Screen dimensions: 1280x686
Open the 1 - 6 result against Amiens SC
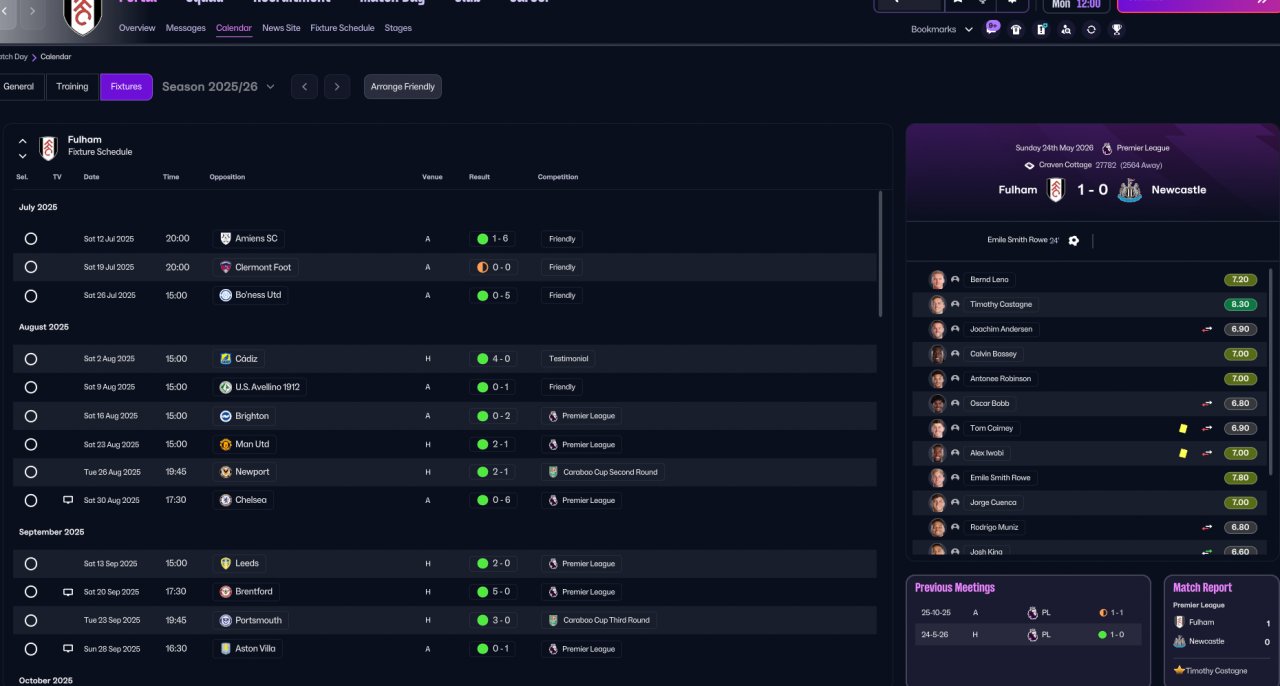[x=493, y=239]
